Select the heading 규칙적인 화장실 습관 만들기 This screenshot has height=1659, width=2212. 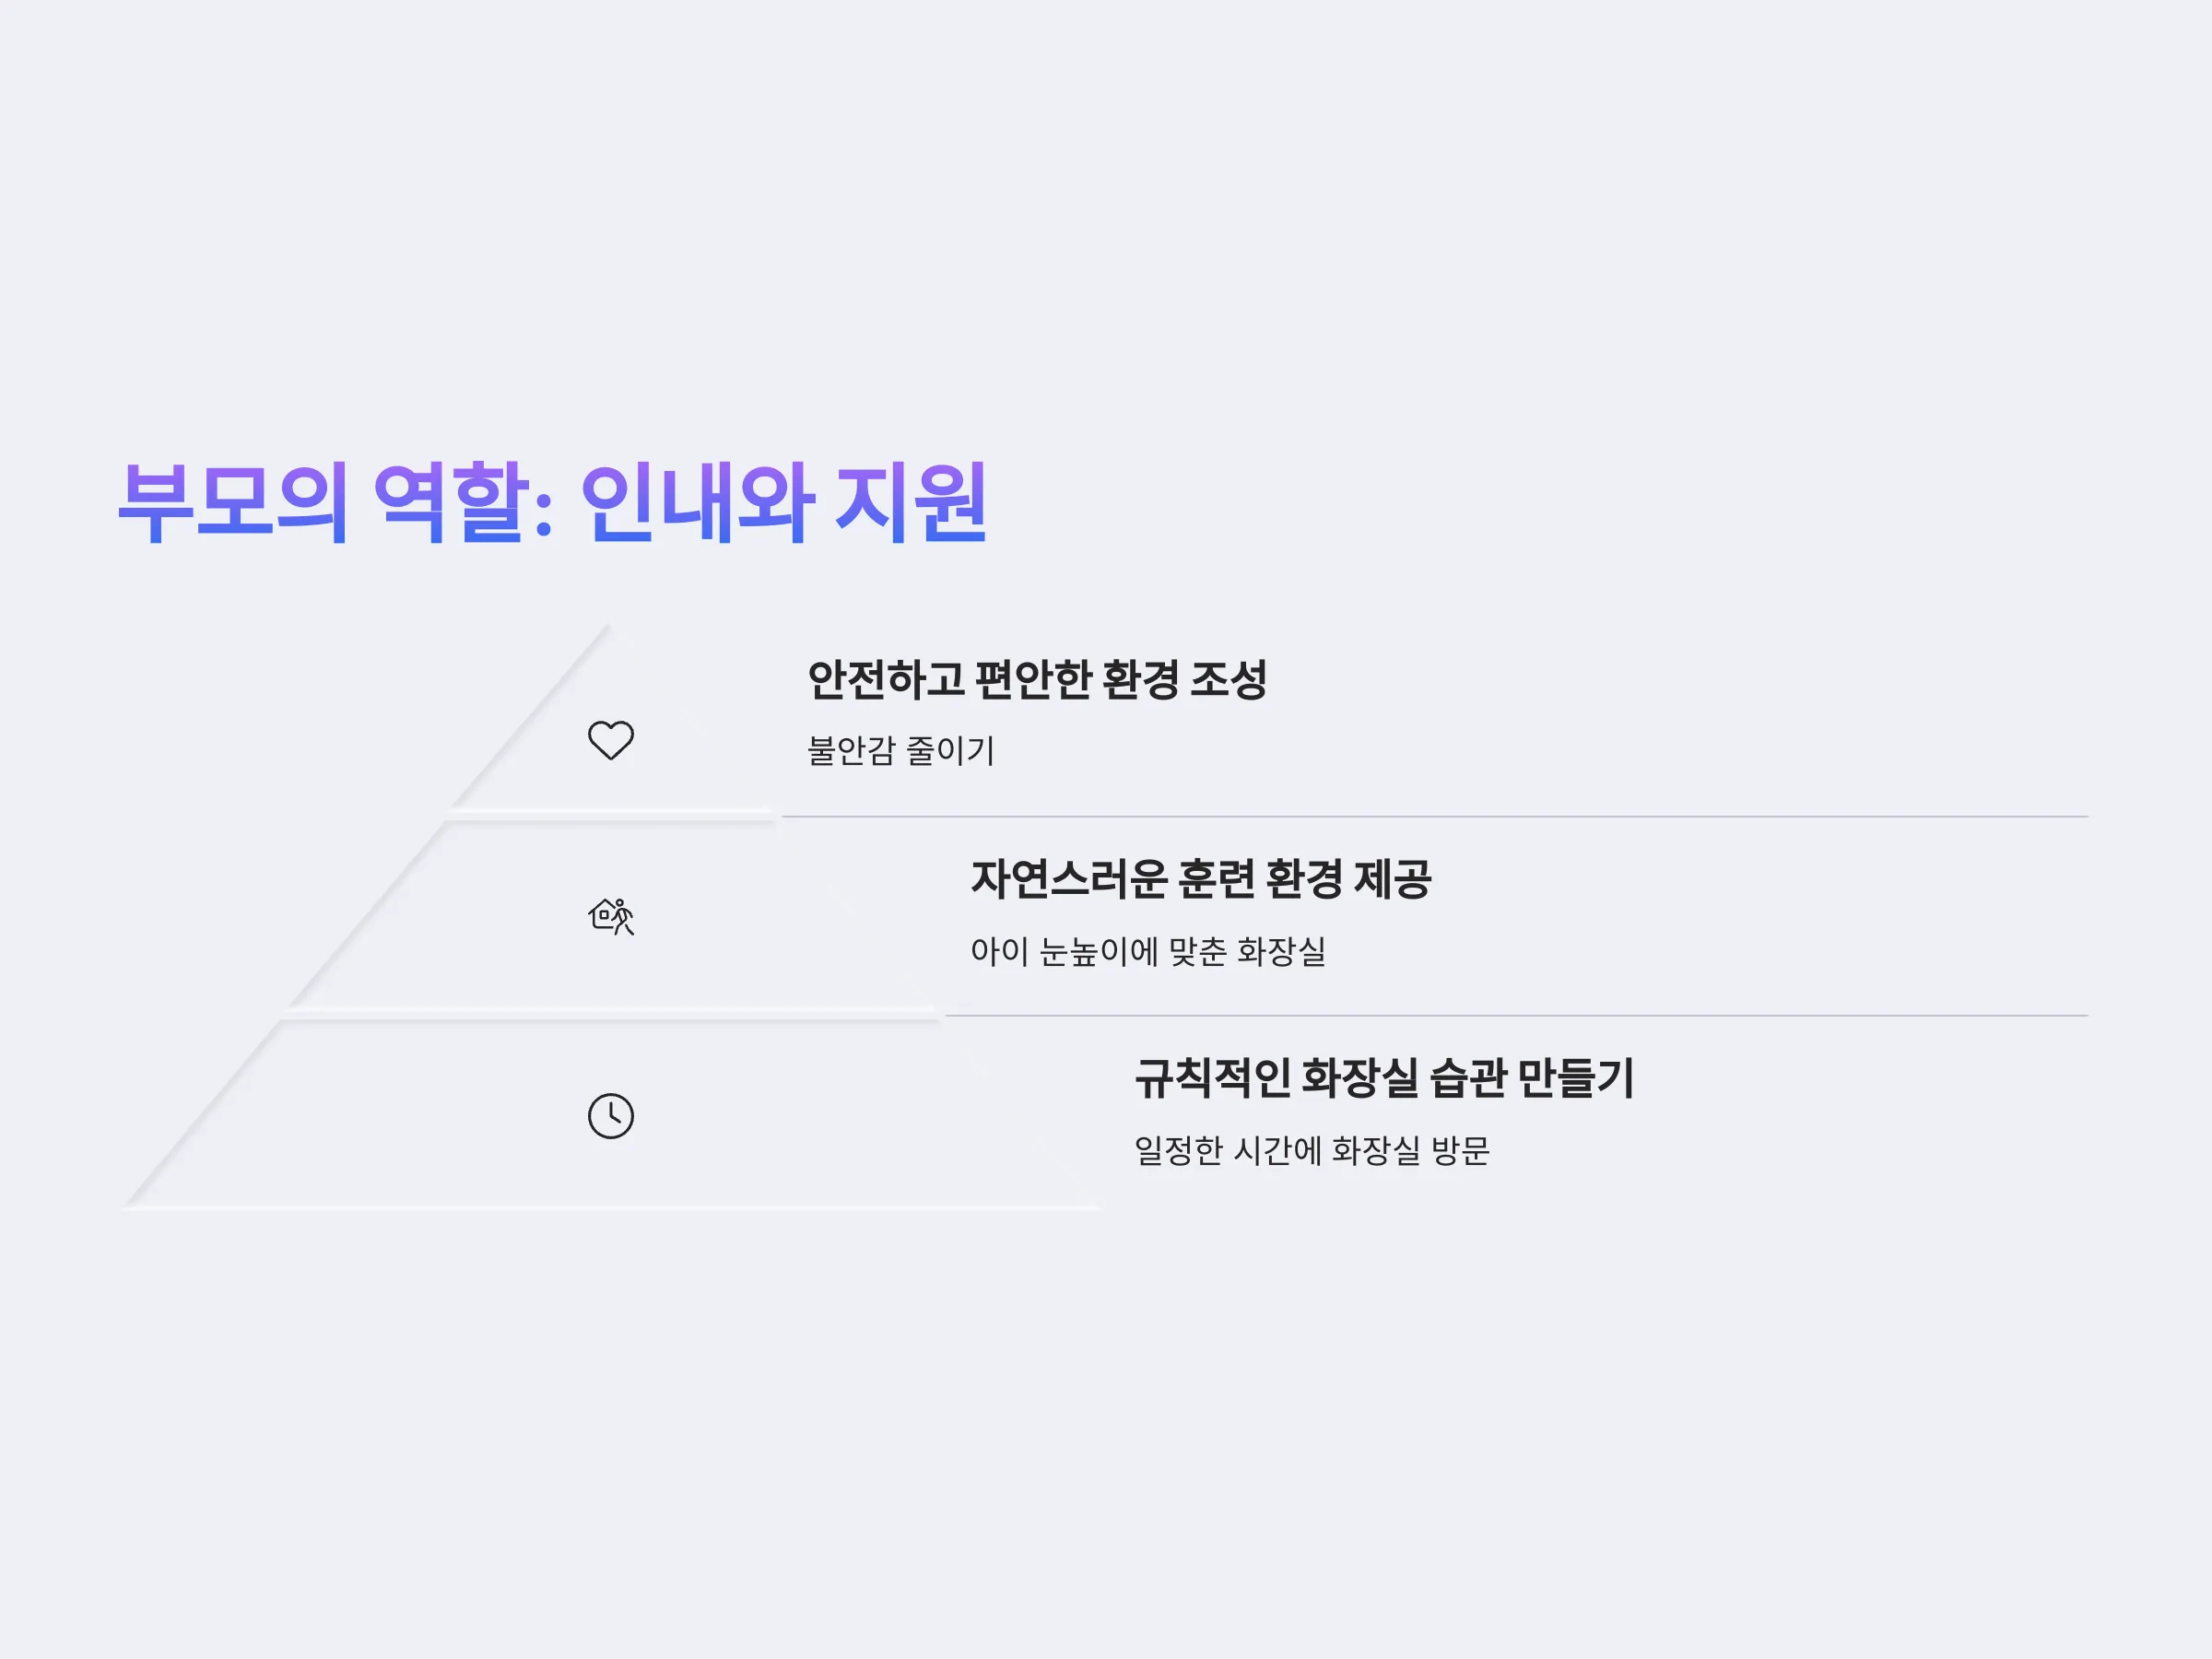coord(1384,1078)
